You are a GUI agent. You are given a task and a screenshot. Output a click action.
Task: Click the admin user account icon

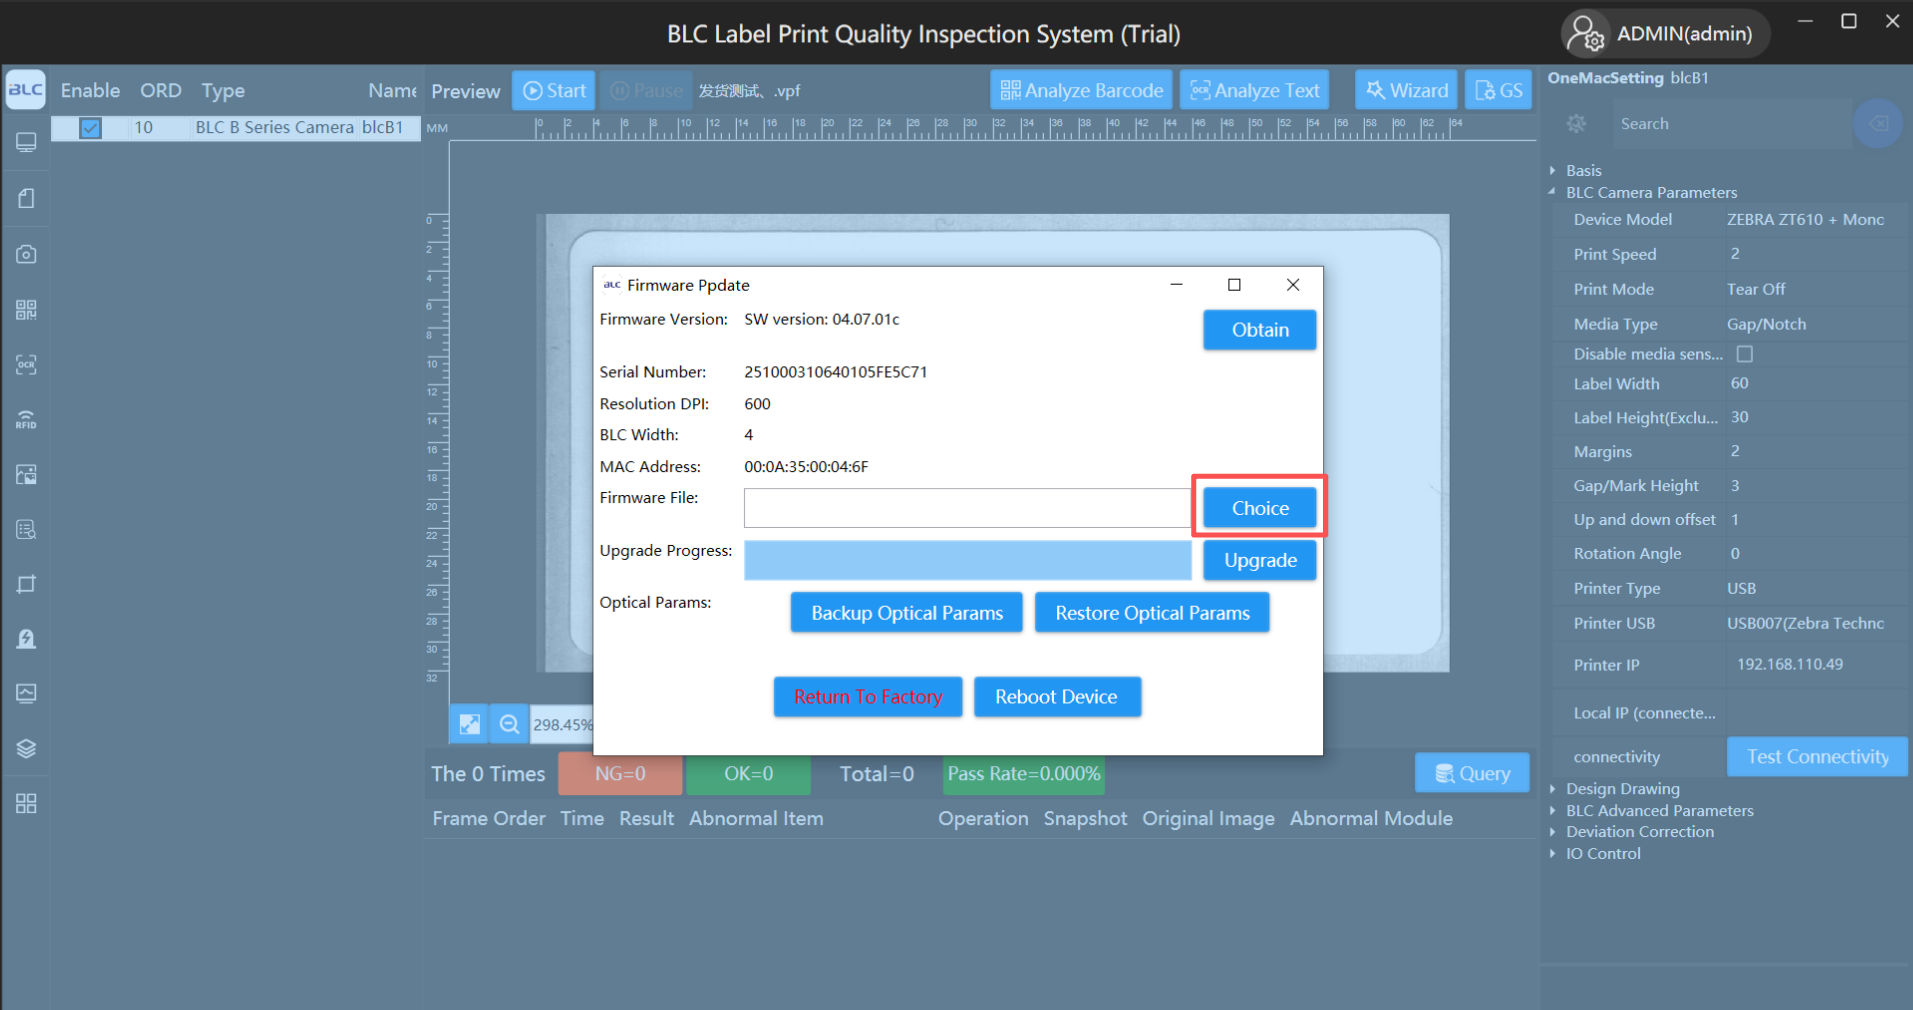(1585, 34)
